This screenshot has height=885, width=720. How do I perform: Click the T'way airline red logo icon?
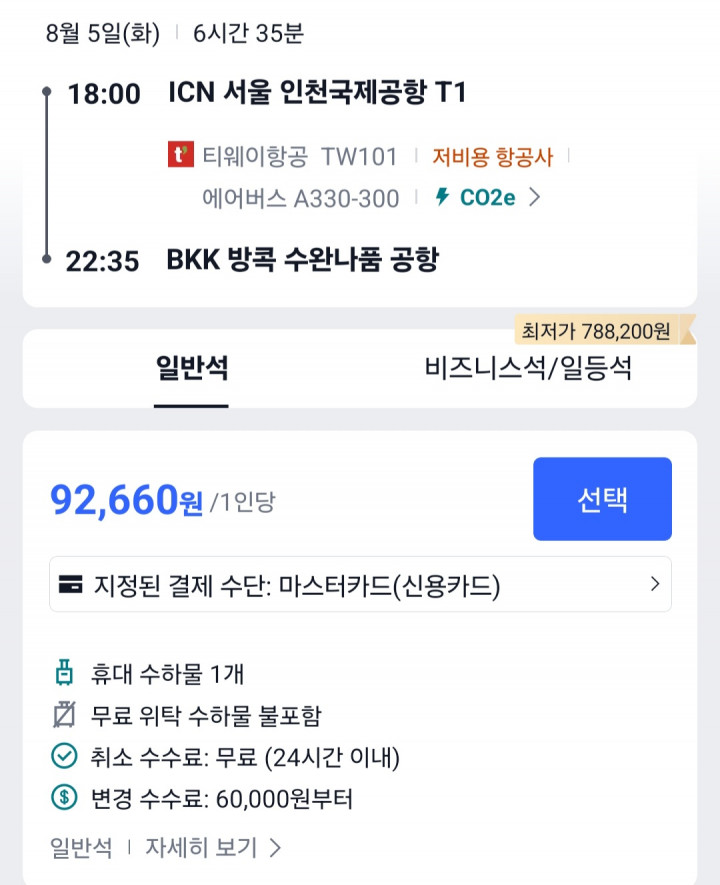click(x=181, y=155)
